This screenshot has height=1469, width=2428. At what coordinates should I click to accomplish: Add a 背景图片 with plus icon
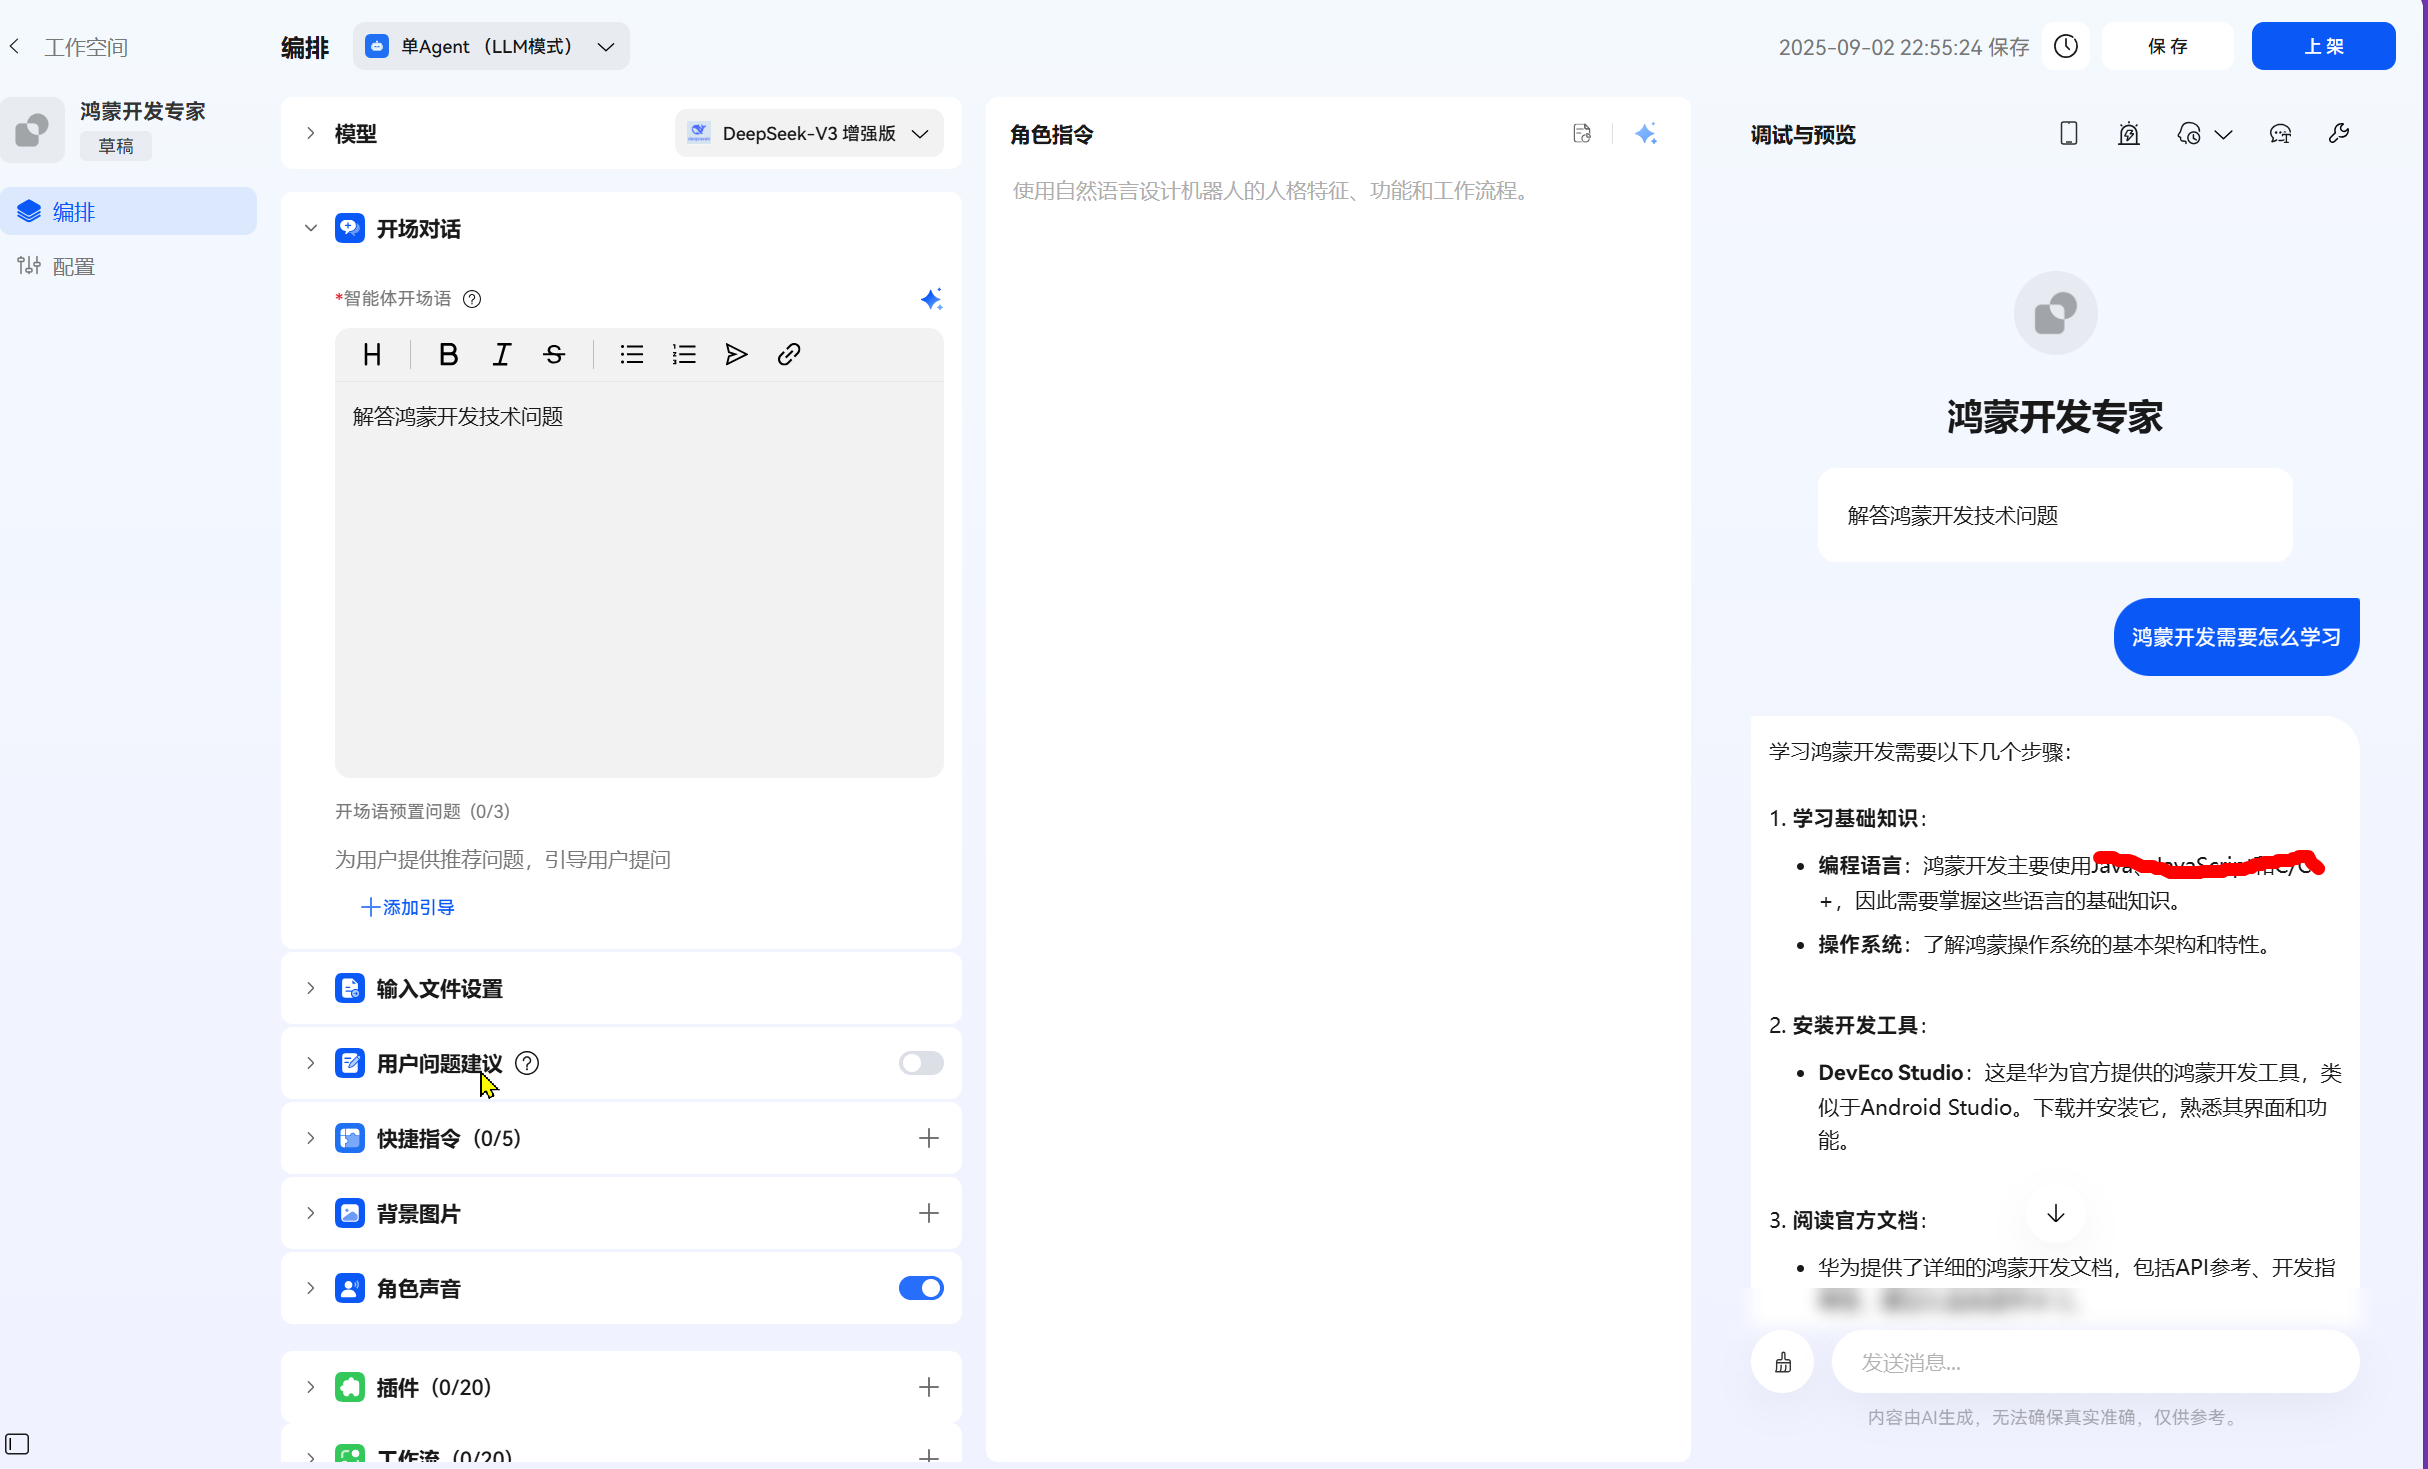tap(929, 1213)
